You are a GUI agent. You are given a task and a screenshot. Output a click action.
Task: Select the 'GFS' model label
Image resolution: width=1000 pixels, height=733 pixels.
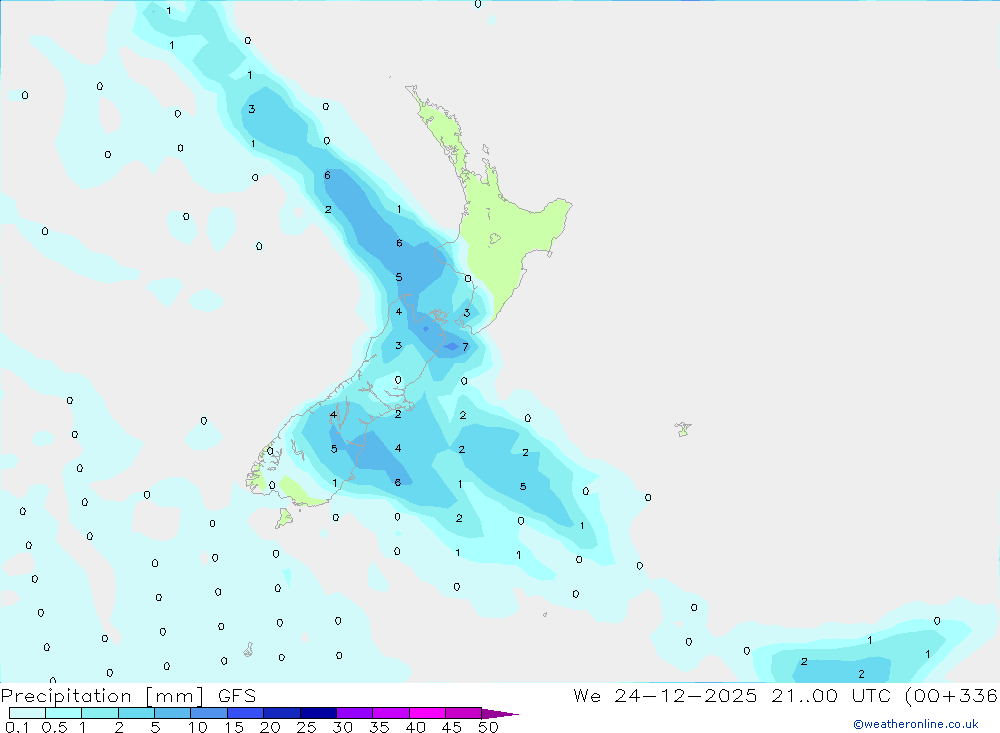pos(237,696)
